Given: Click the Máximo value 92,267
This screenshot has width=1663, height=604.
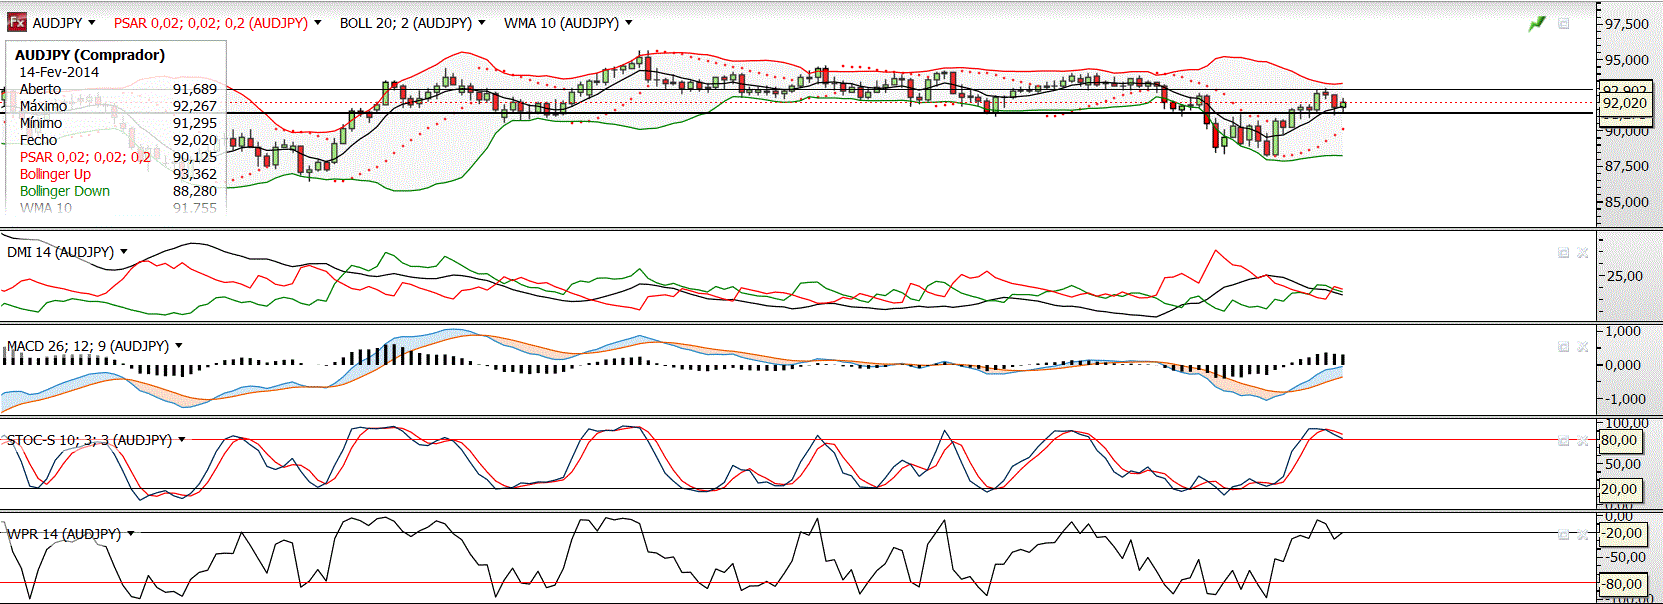Looking at the screenshot, I should pyautogui.click(x=195, y=106).
